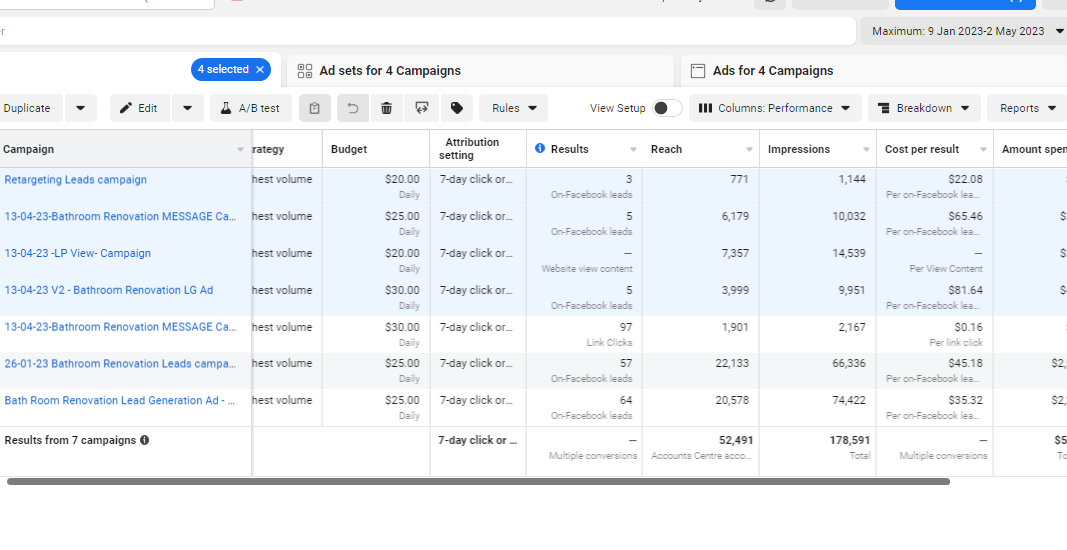Screen dimensions: 1067x550
Task: Click the Edit button
Action: click(139, 108)
